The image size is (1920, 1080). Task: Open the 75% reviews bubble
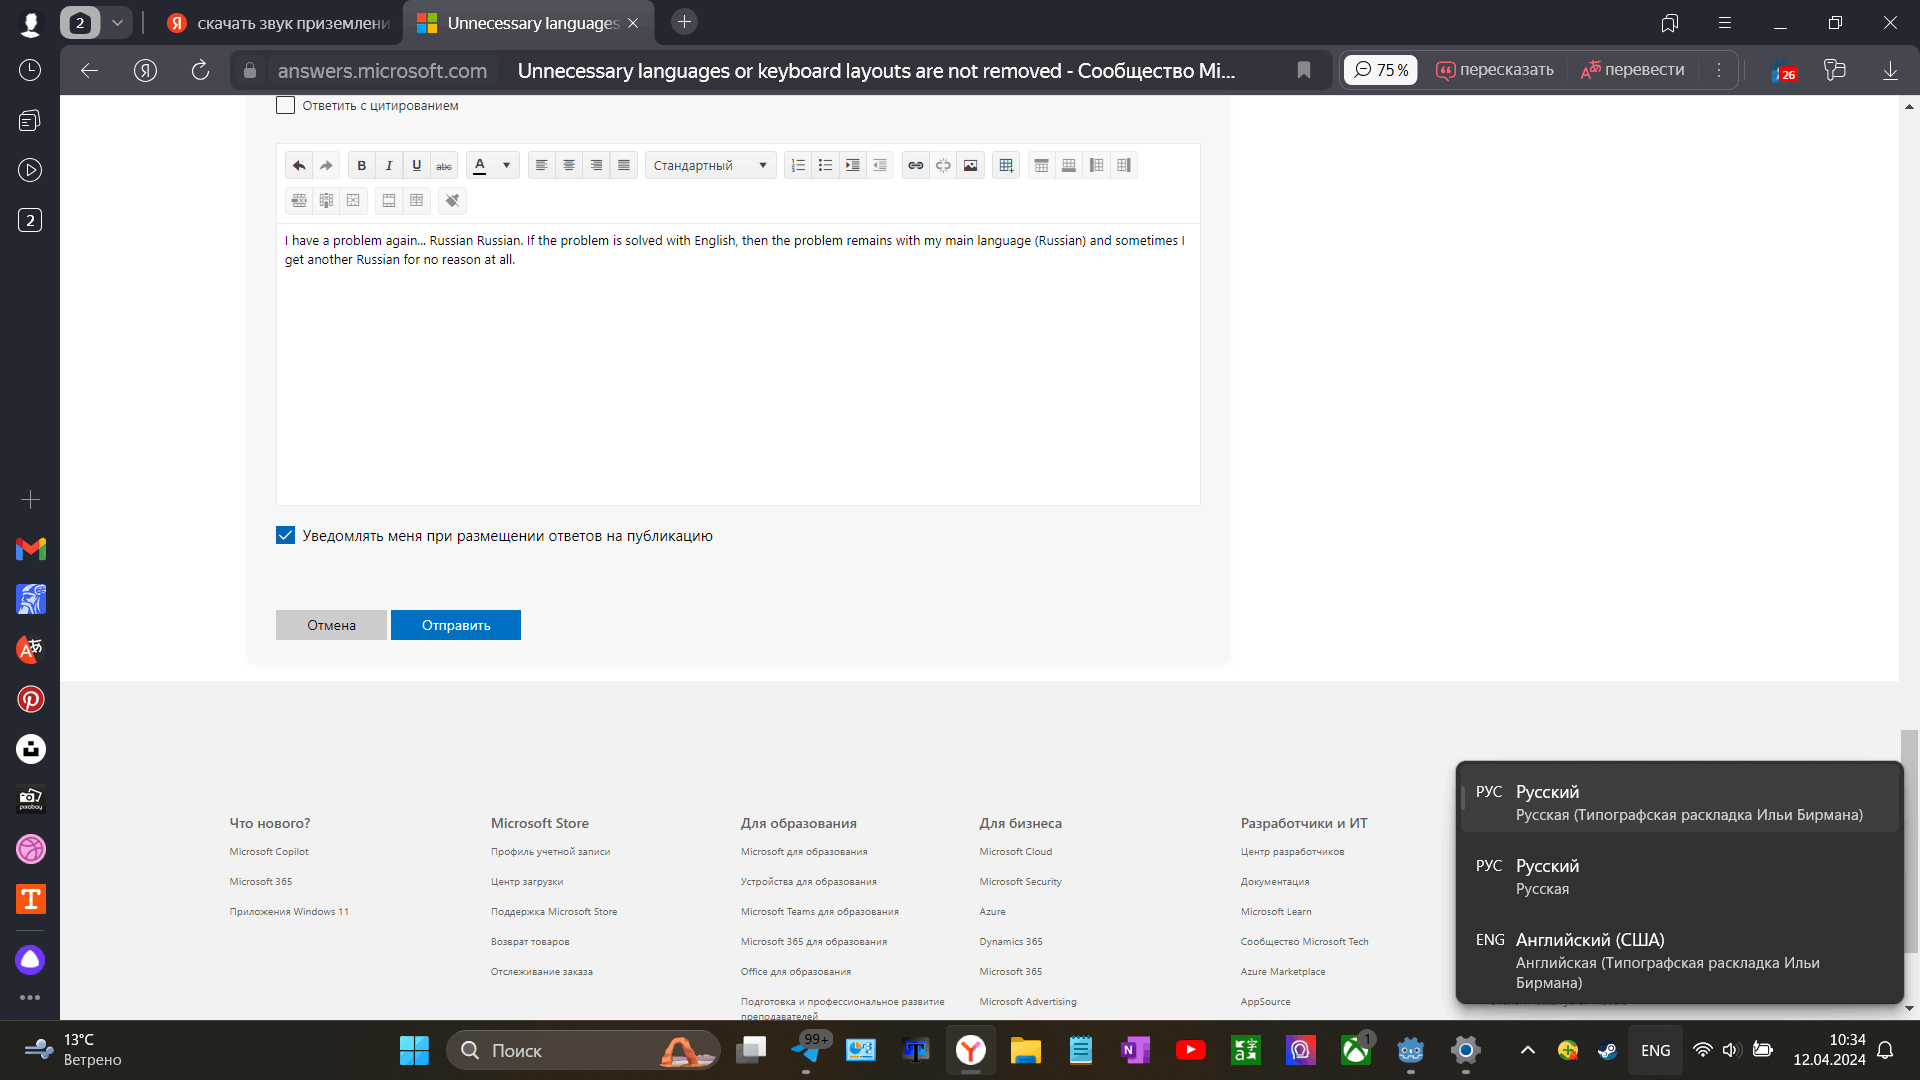[1381, 70]
